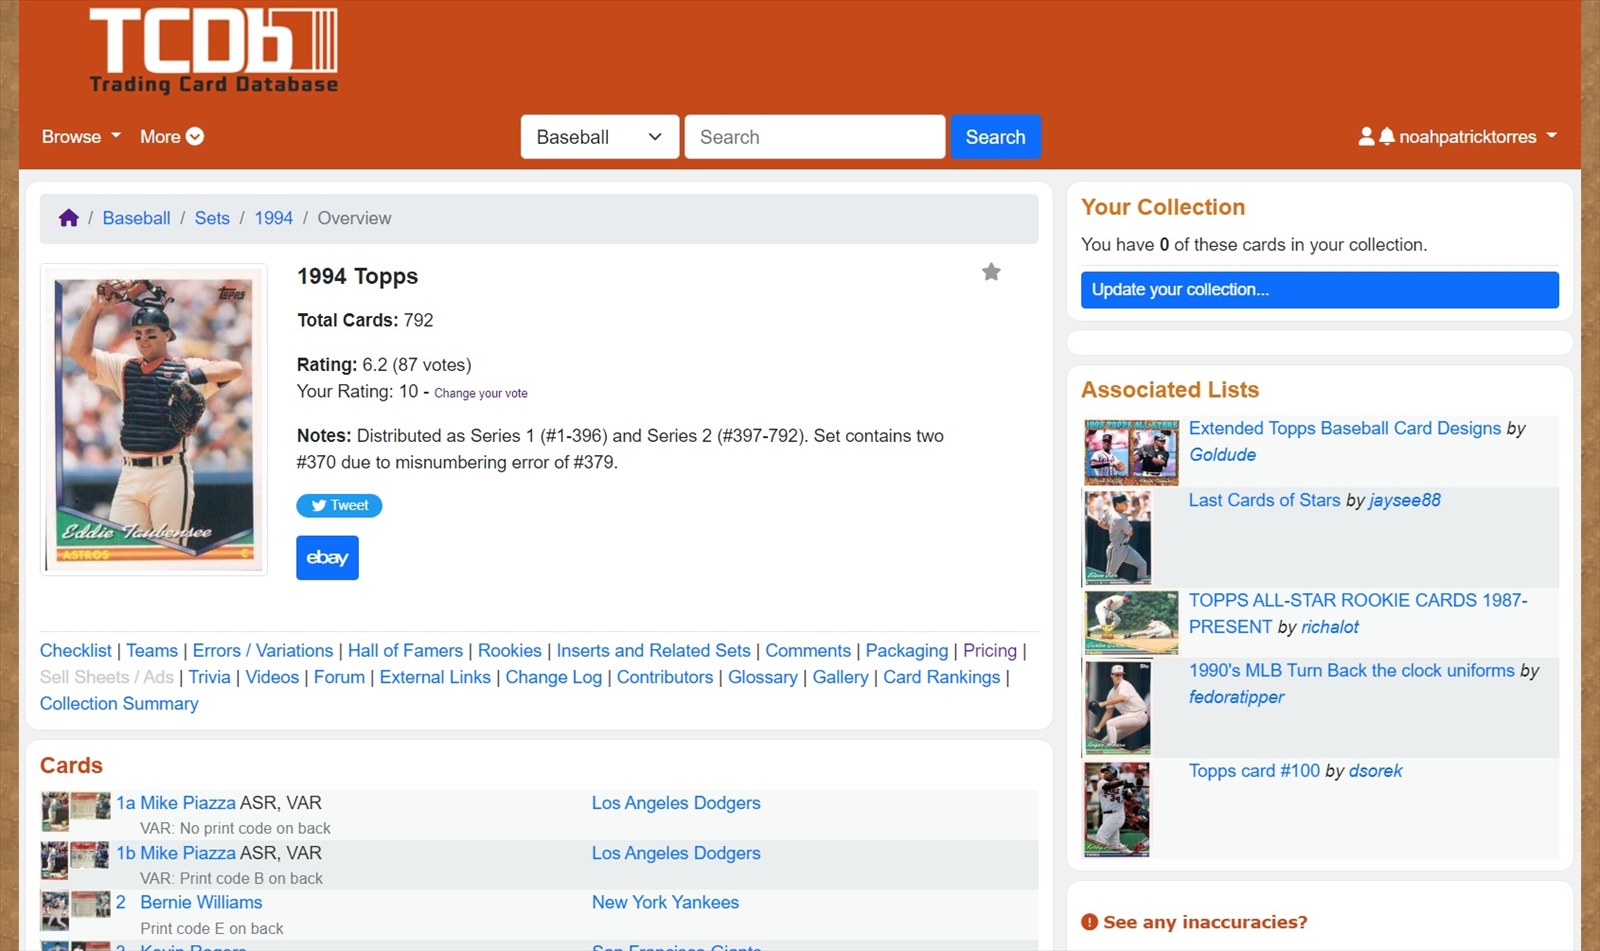
Task: Open the fedoratipper user profile link
Action: [1236, 697]
